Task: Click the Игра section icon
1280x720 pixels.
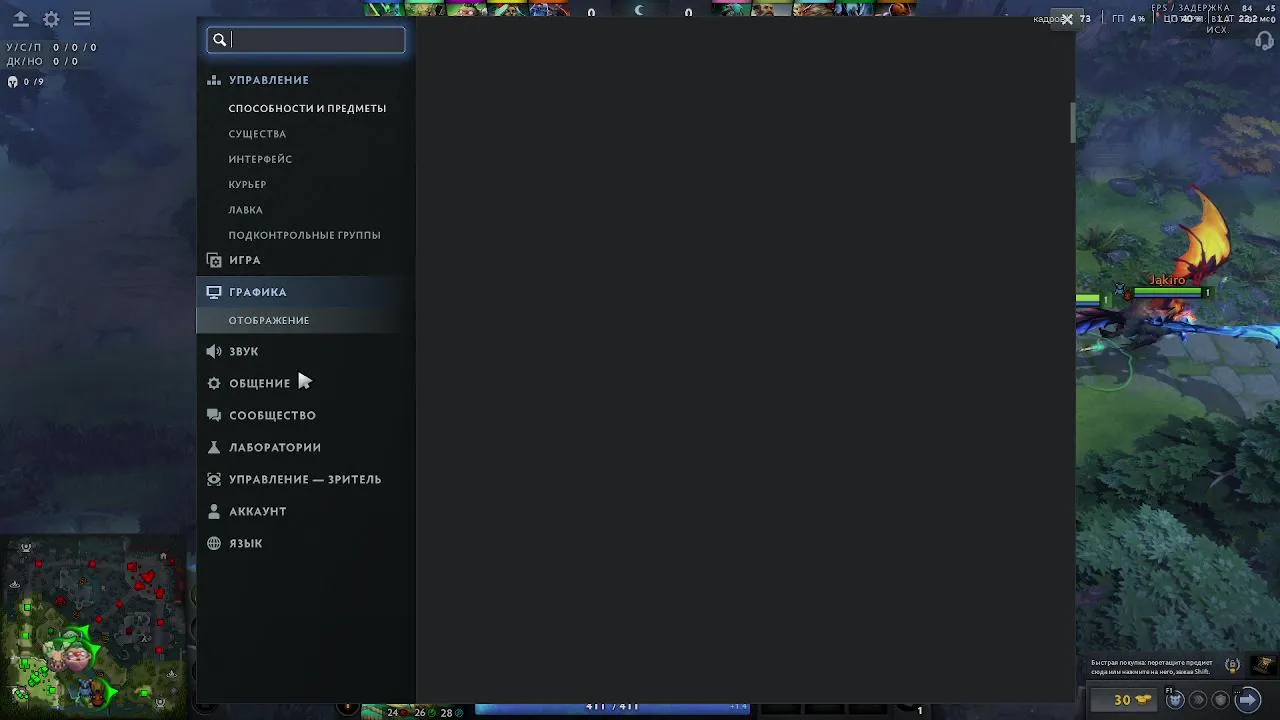Action: pos(214,260)
